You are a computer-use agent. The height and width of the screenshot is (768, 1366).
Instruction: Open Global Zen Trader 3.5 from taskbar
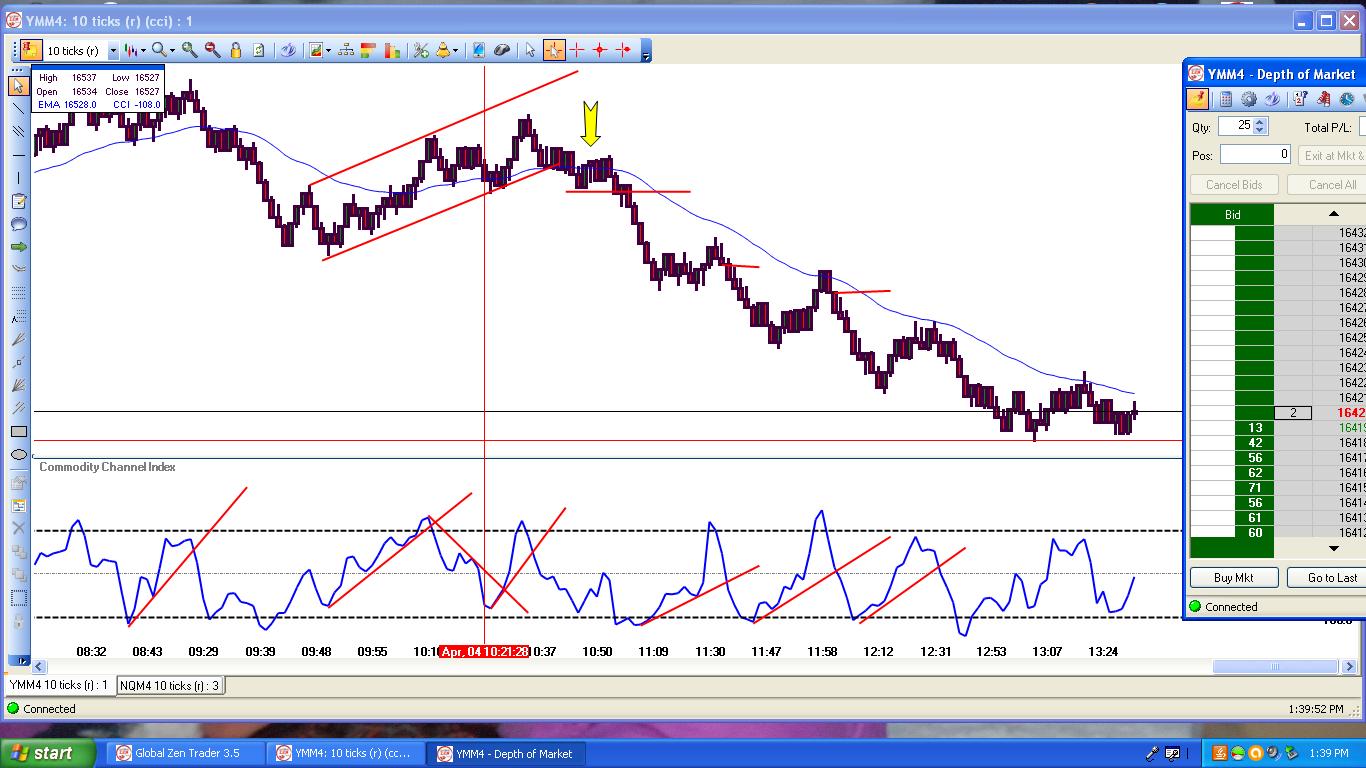187,753
